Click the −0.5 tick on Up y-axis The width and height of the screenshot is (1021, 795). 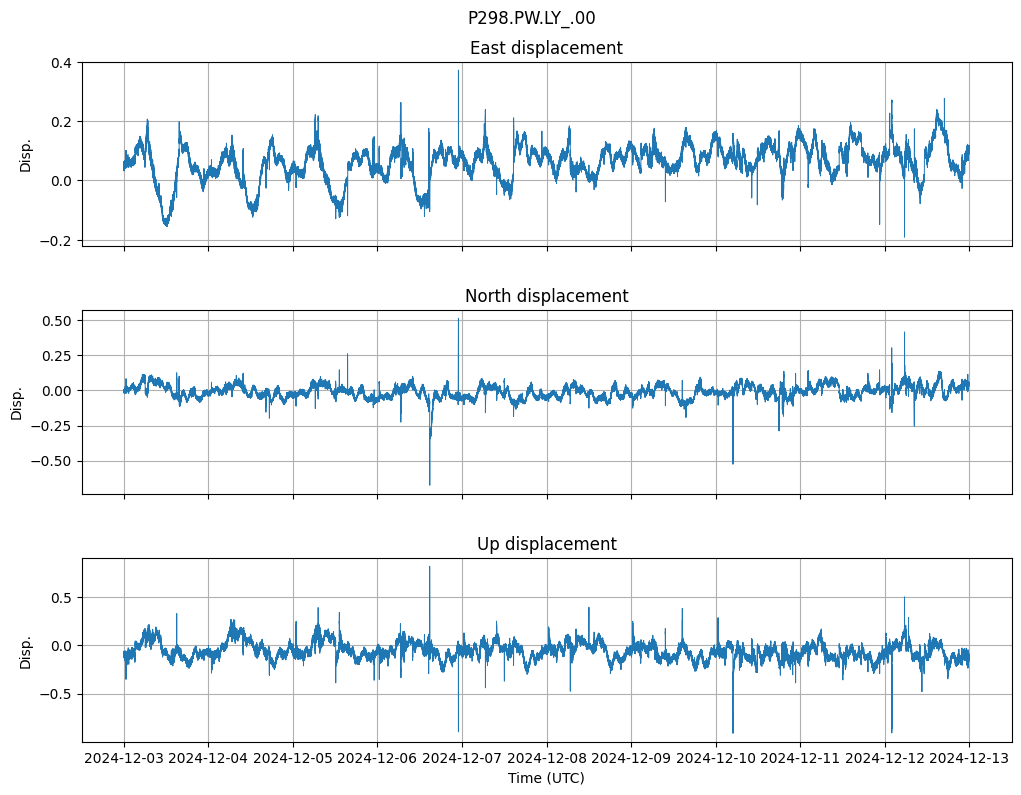click(56, 694)
